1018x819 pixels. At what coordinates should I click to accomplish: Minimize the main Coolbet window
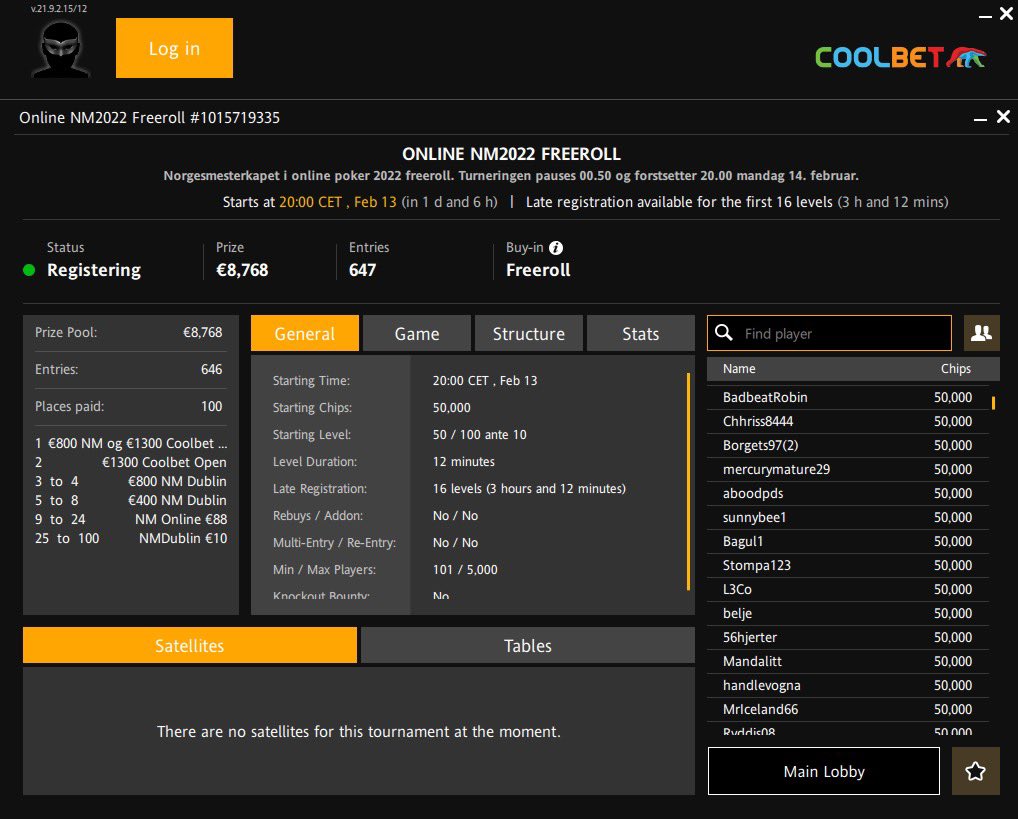985,16
